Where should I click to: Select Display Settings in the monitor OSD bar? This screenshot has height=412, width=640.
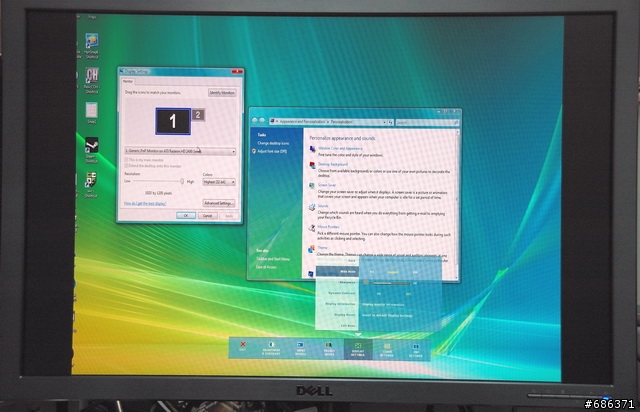(358, 350)
